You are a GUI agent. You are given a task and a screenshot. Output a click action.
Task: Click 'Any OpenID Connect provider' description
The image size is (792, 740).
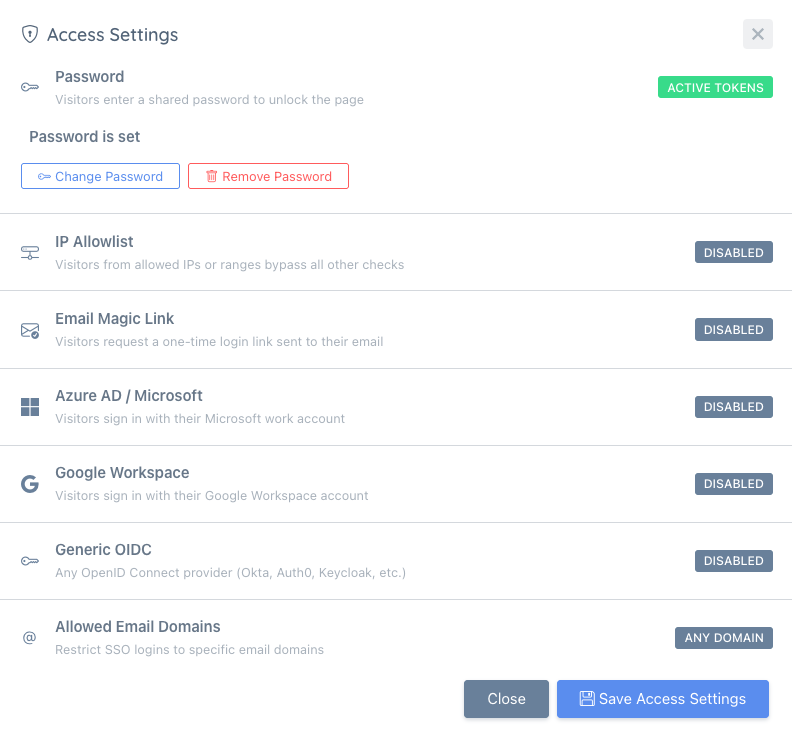pyautogui.click(x=230, y=573)
